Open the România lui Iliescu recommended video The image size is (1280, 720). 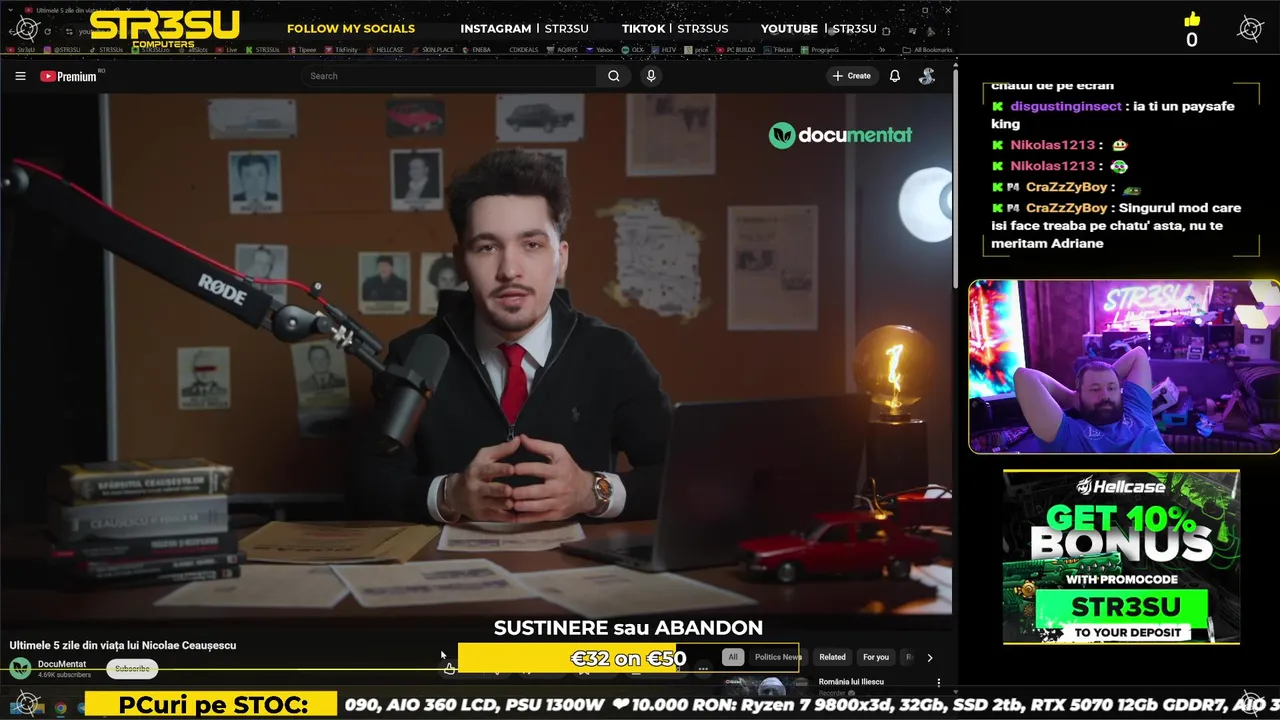(851, 682)
